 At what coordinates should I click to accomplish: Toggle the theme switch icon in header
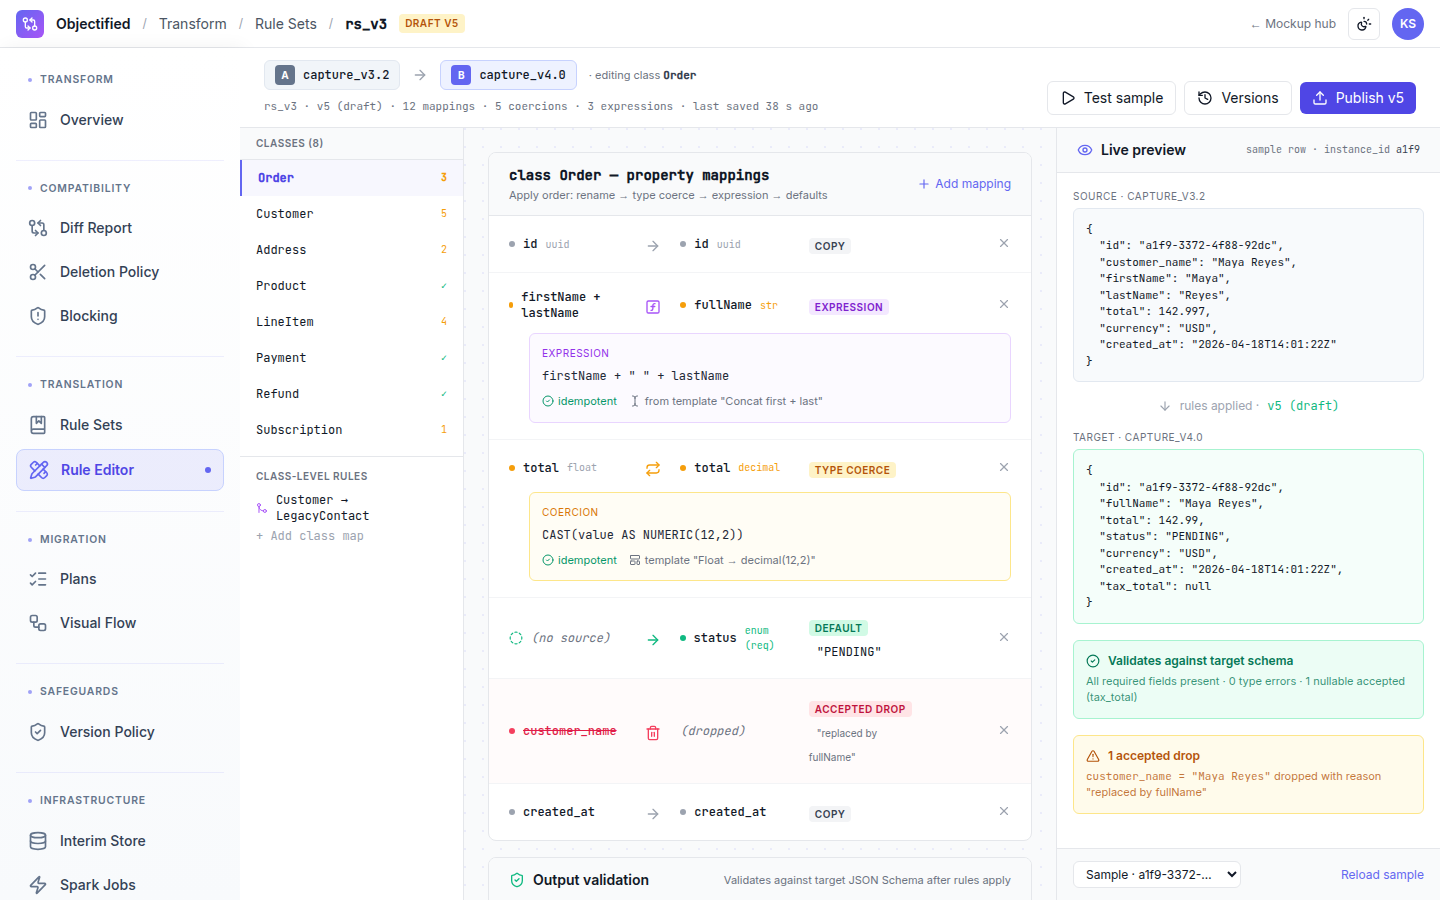(1364, 24)
